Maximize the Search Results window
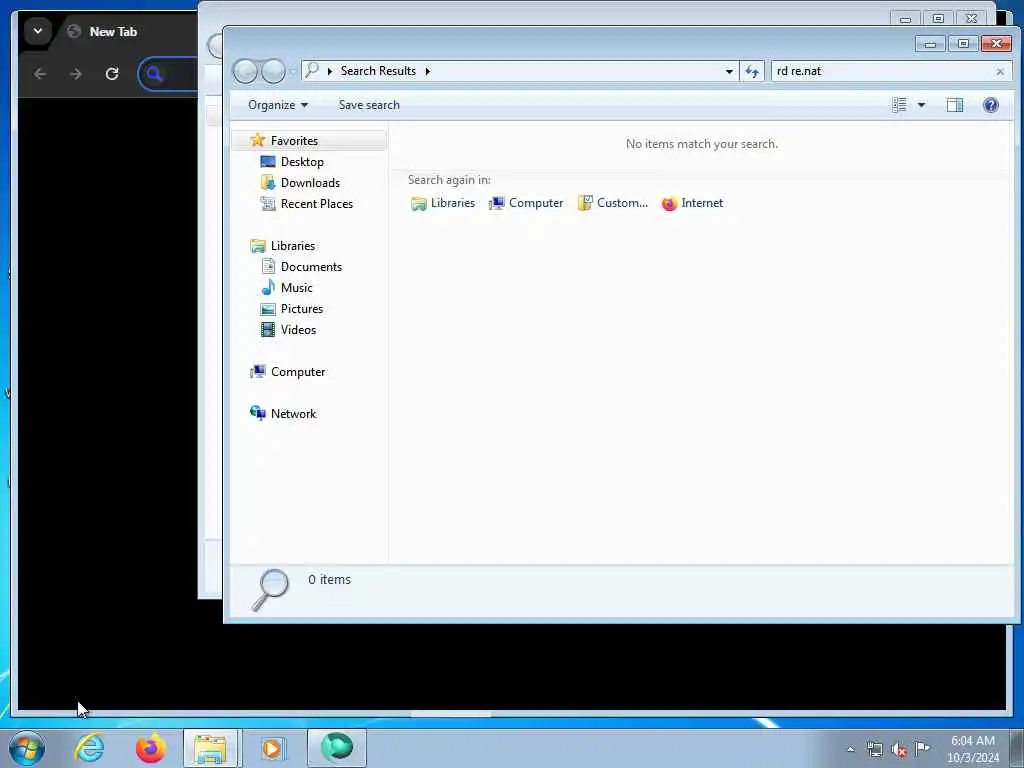 click(x=963, y=44)
